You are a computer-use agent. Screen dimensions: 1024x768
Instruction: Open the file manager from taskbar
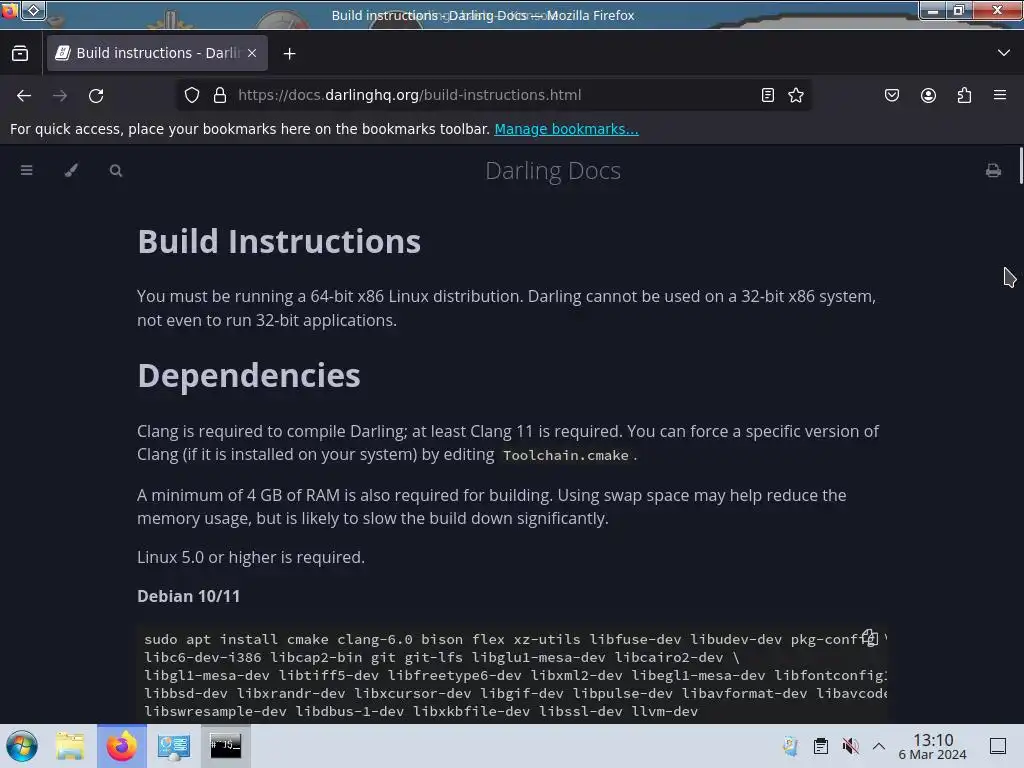pyautogui.click(x=71, y=746)
